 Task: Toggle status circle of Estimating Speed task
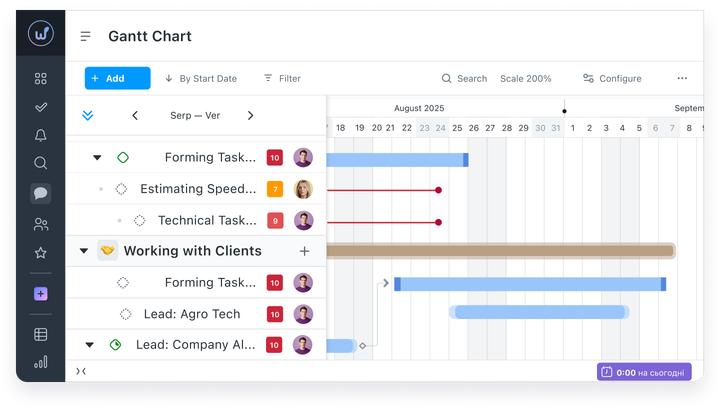[x=121, y=189]
